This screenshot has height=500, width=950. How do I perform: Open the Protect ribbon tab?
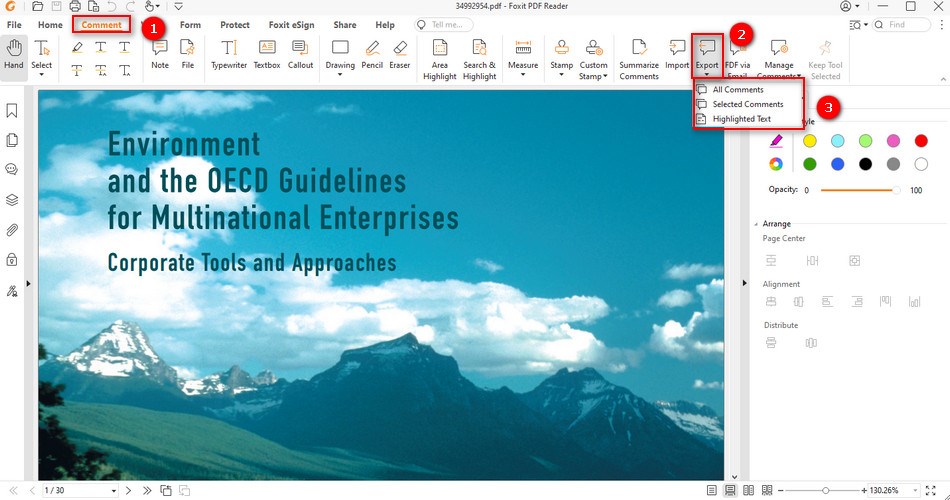(x=235, y=25)
